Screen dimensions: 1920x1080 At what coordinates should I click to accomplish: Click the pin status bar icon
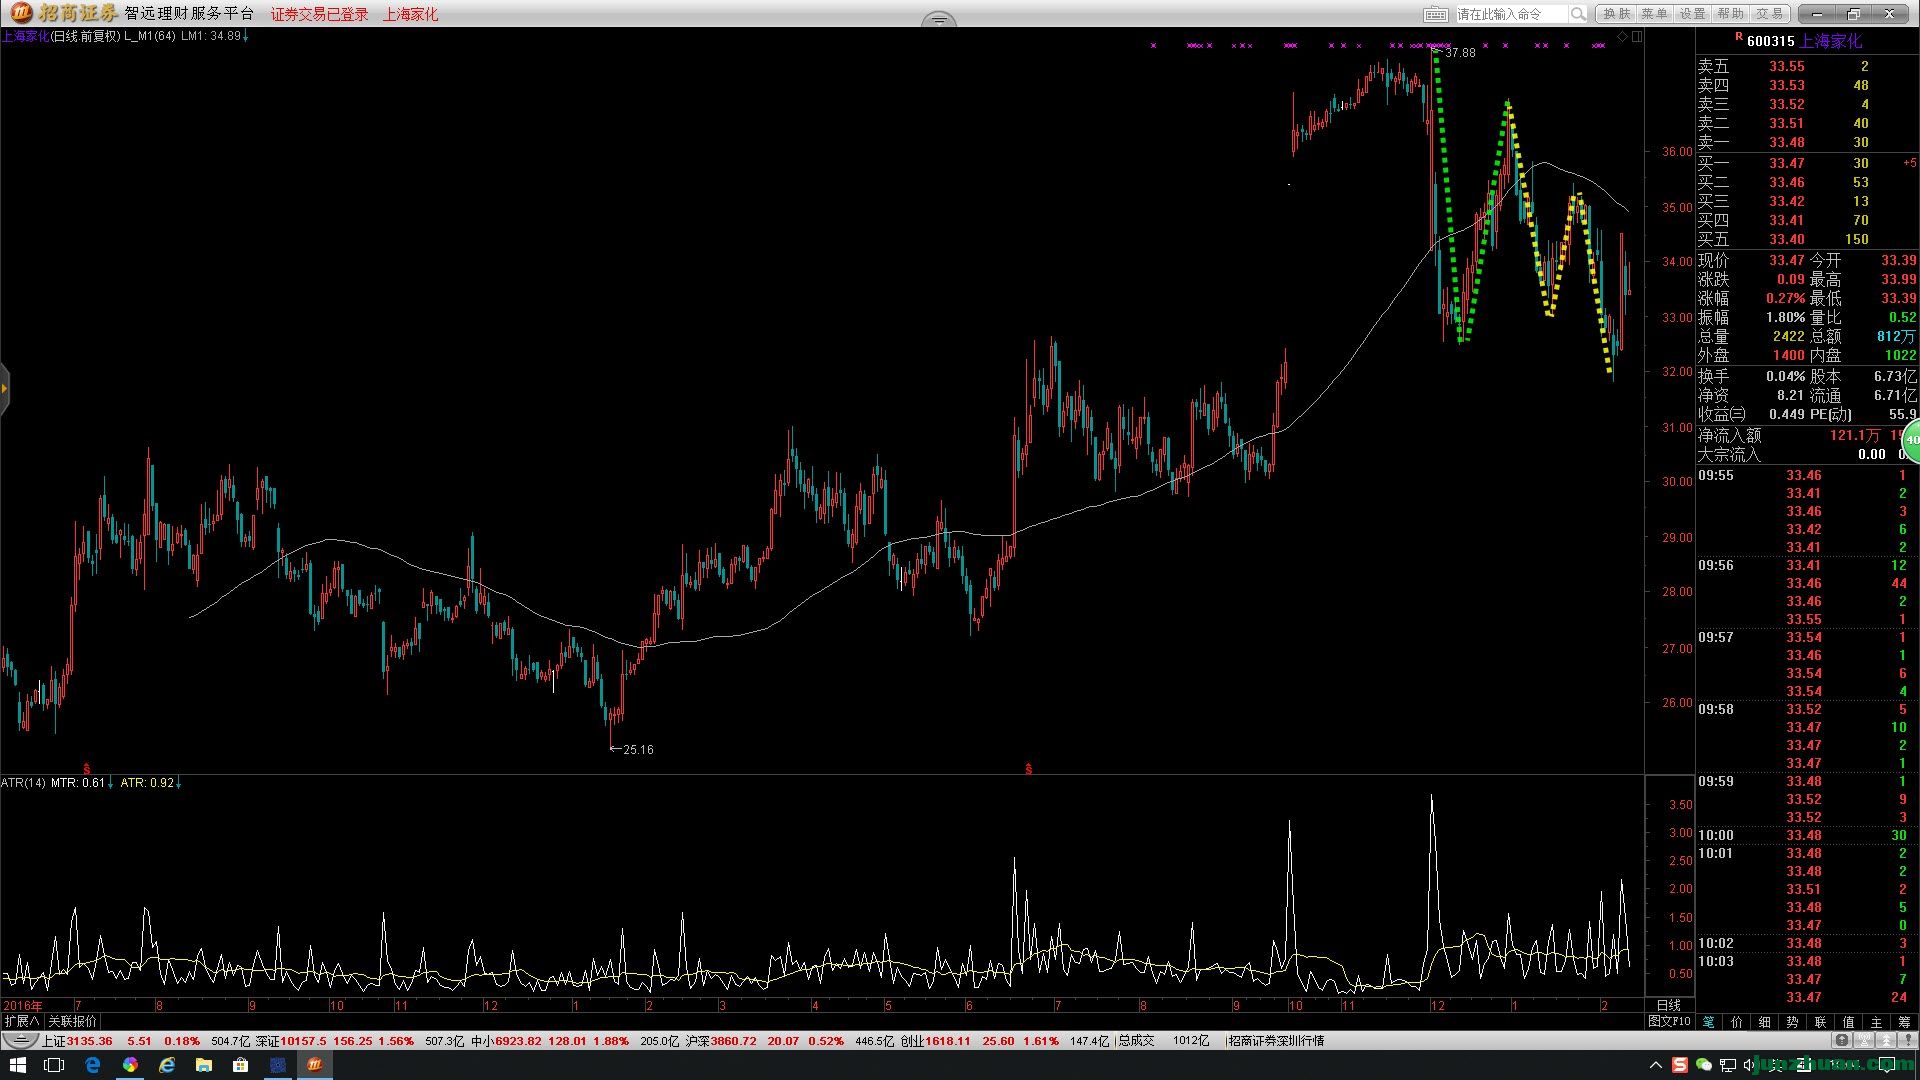1908,1040
